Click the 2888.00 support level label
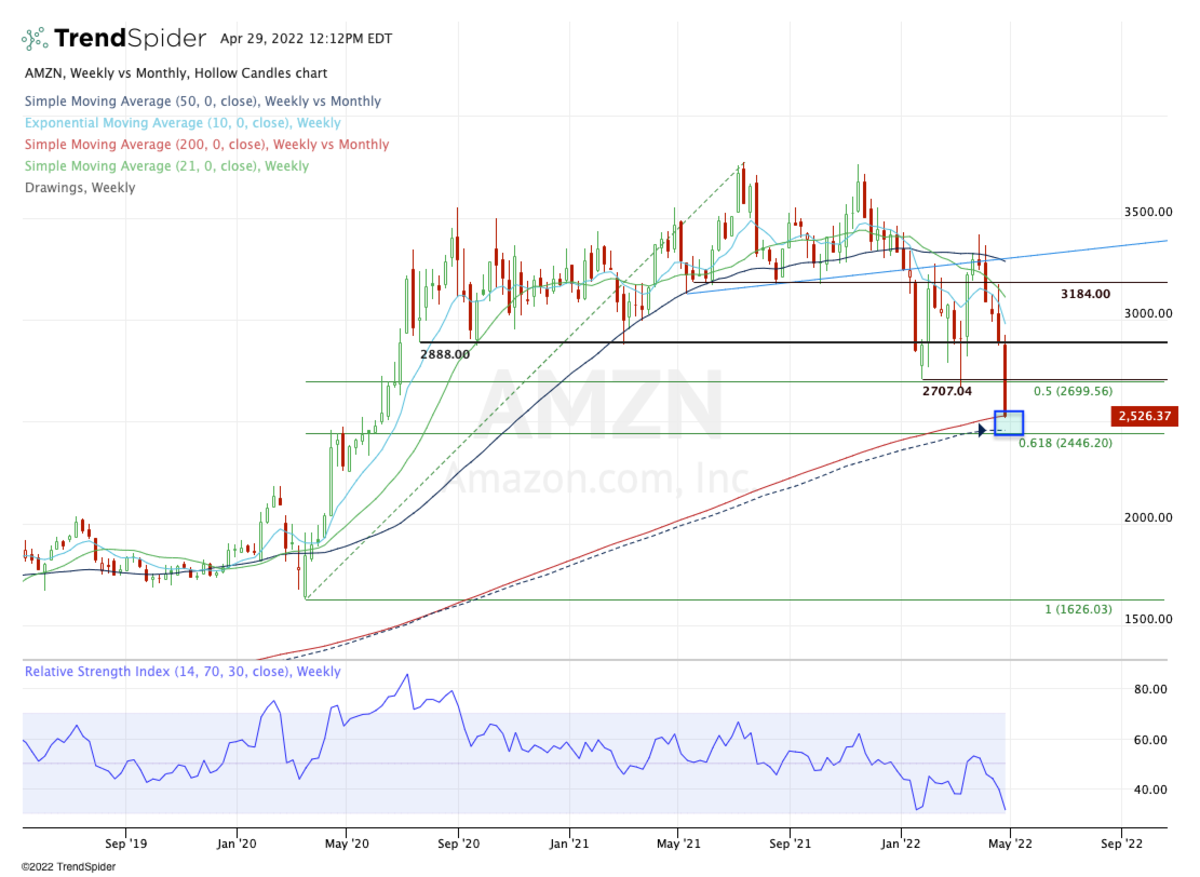 445,354
